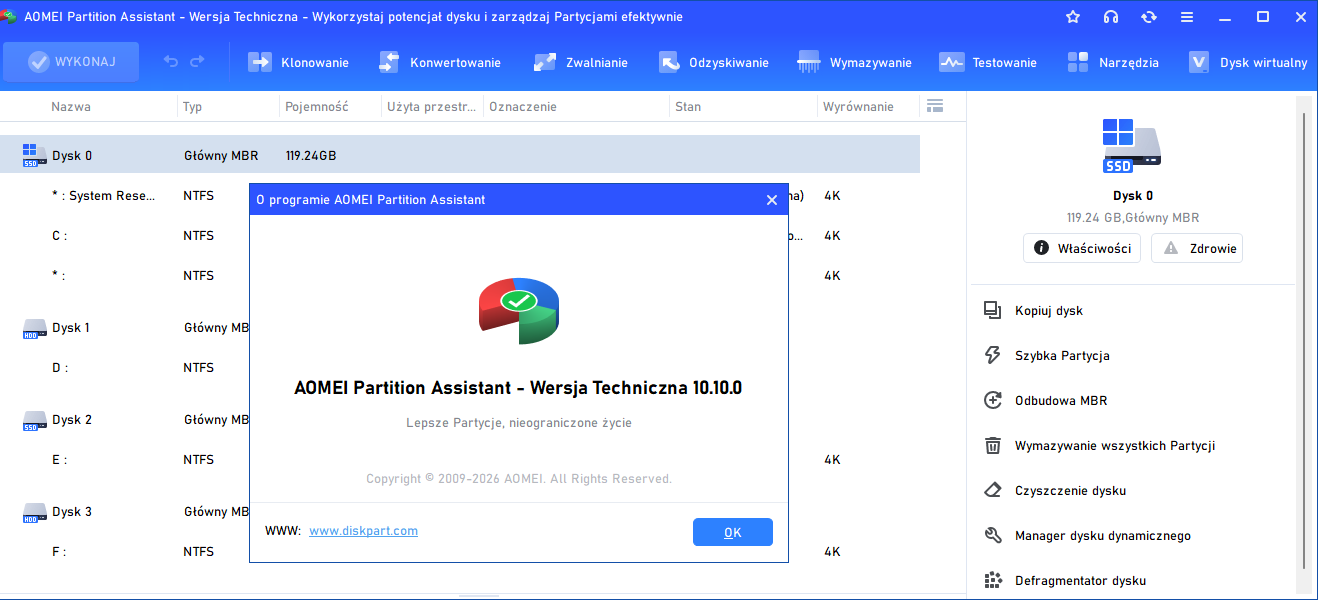Viewport: 1318px width, 600px height.
Task: Click the Dysk 1 HDD disk icon
Action: [x=34, y=328]
